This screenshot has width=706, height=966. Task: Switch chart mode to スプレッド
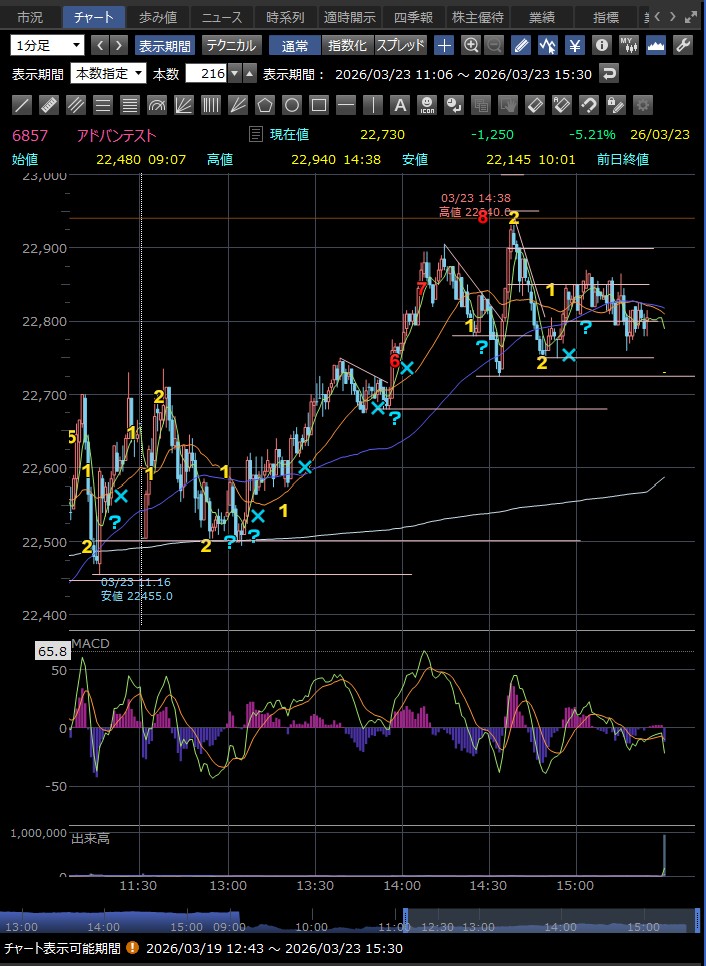pos(400,45)
